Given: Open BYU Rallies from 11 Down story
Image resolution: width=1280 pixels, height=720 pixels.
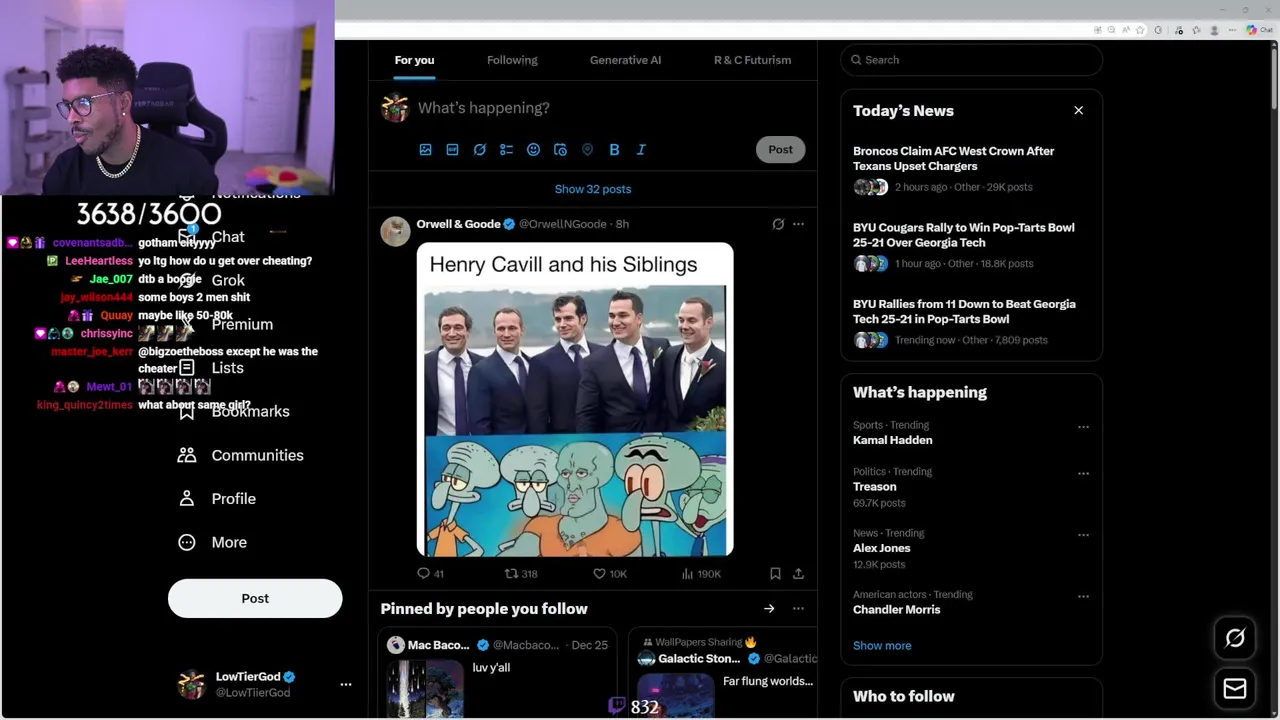Looking at the screenshot, I should (971, 321).
